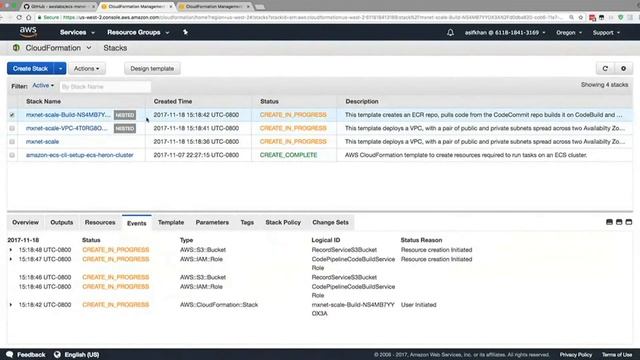Open the Support dropdown menu
This screenshot has width=640, height=360.
606,32
